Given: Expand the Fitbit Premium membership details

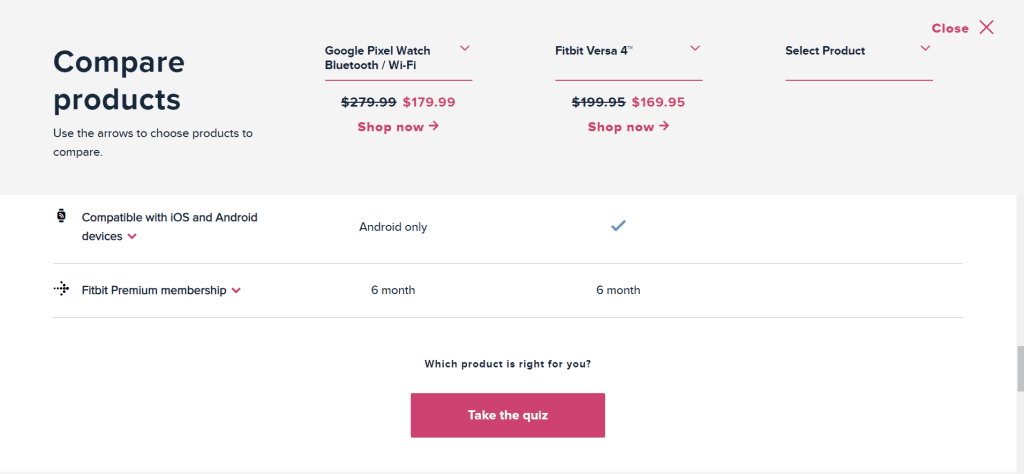Looking at the screenshot, I should [x=236, y=291].
